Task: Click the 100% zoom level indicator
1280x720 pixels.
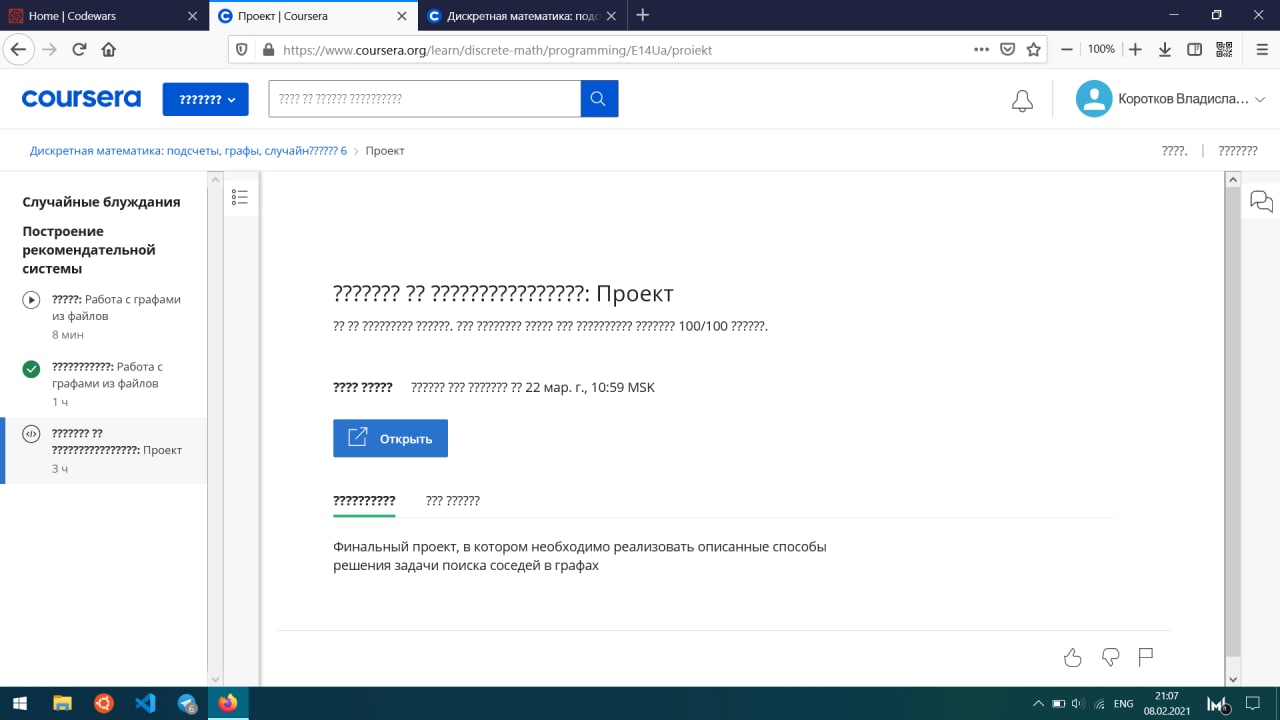Action: (1101, 49)
